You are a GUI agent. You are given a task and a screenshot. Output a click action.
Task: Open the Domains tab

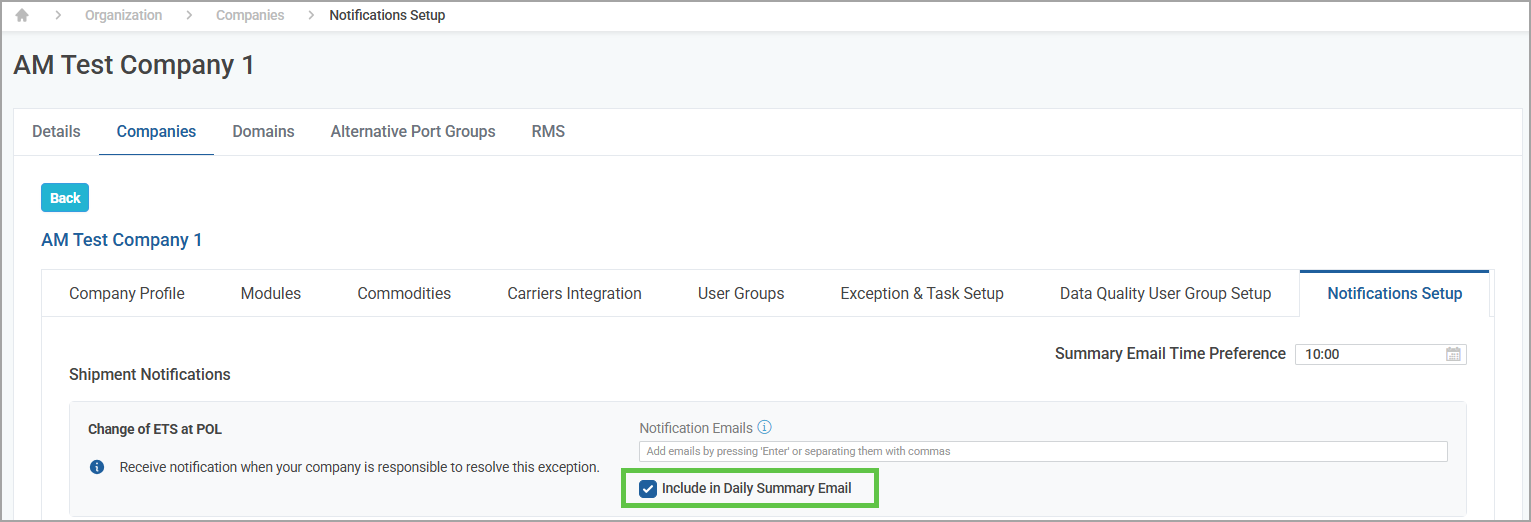pos(263,131)
